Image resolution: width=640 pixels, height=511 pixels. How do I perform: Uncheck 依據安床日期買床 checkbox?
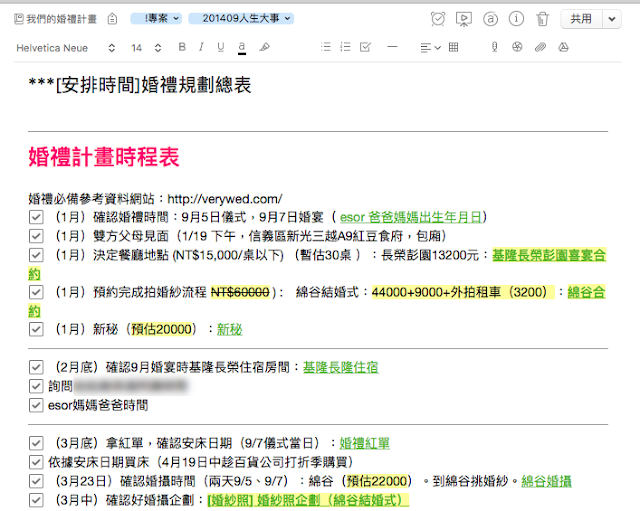tap(36, 462)
